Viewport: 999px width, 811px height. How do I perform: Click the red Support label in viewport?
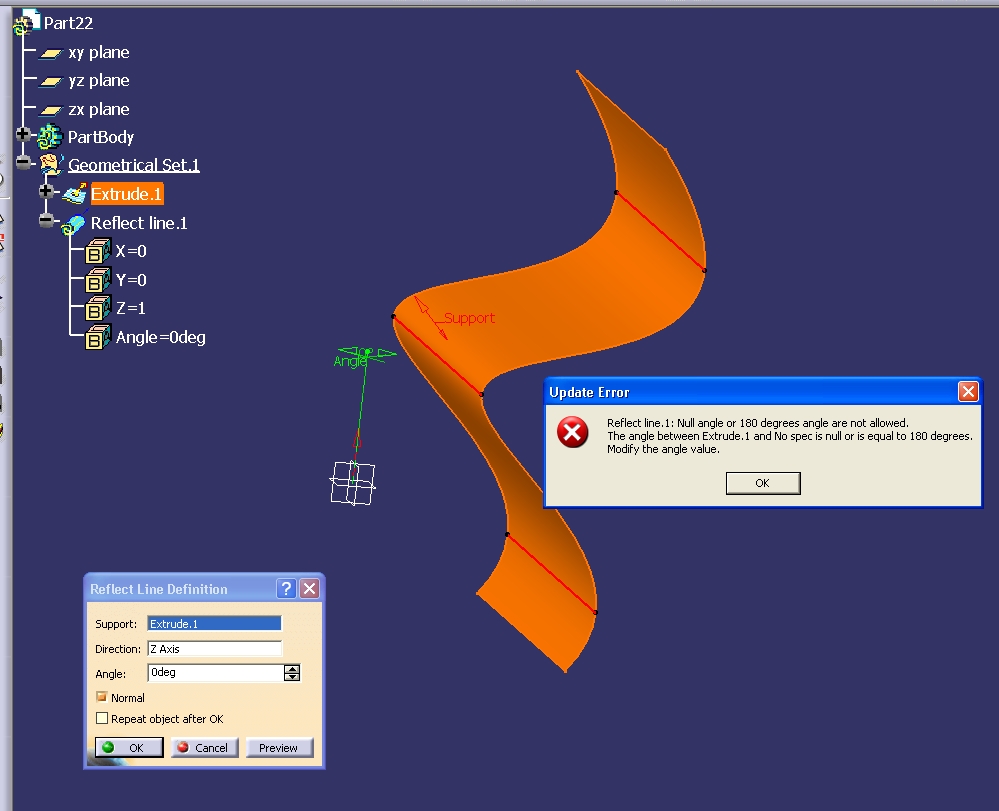click(x=469, y=318)
